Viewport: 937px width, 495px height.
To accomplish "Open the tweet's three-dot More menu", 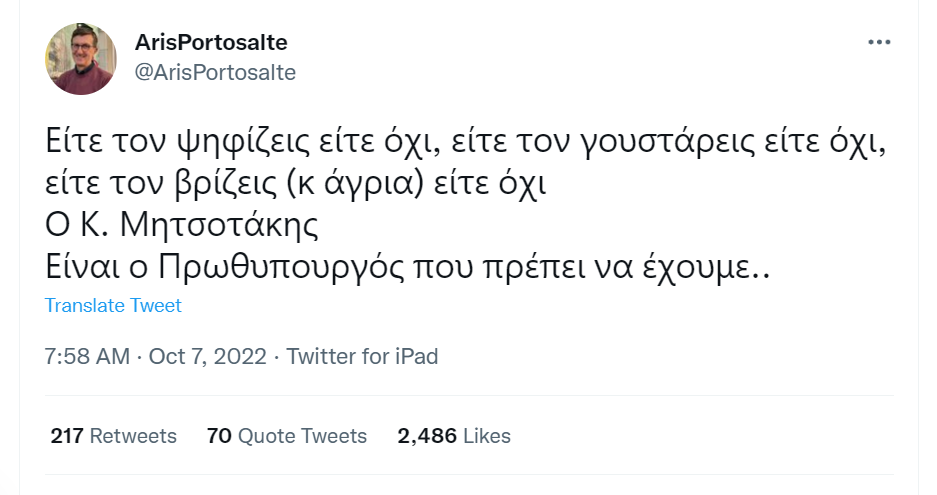I will point(878,42).
